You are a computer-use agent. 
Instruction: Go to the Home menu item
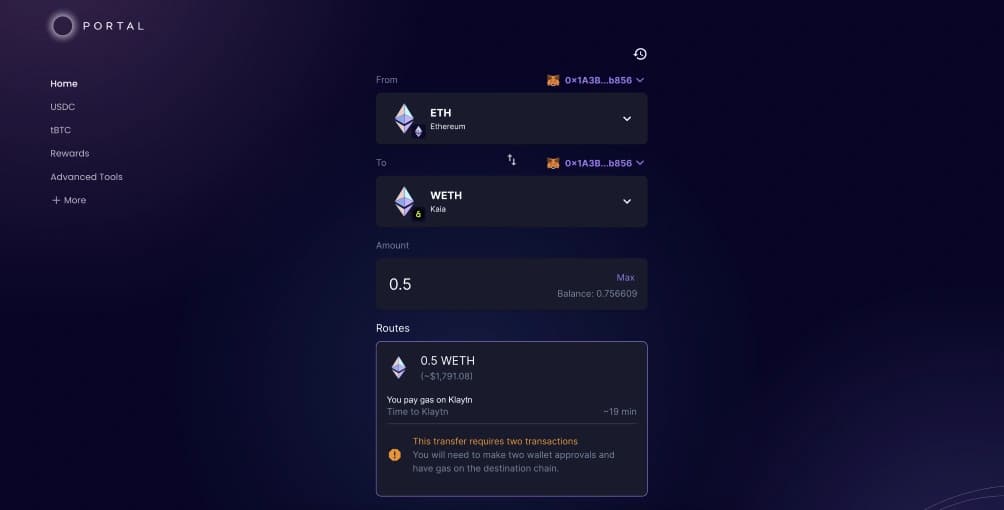[64, 83]
